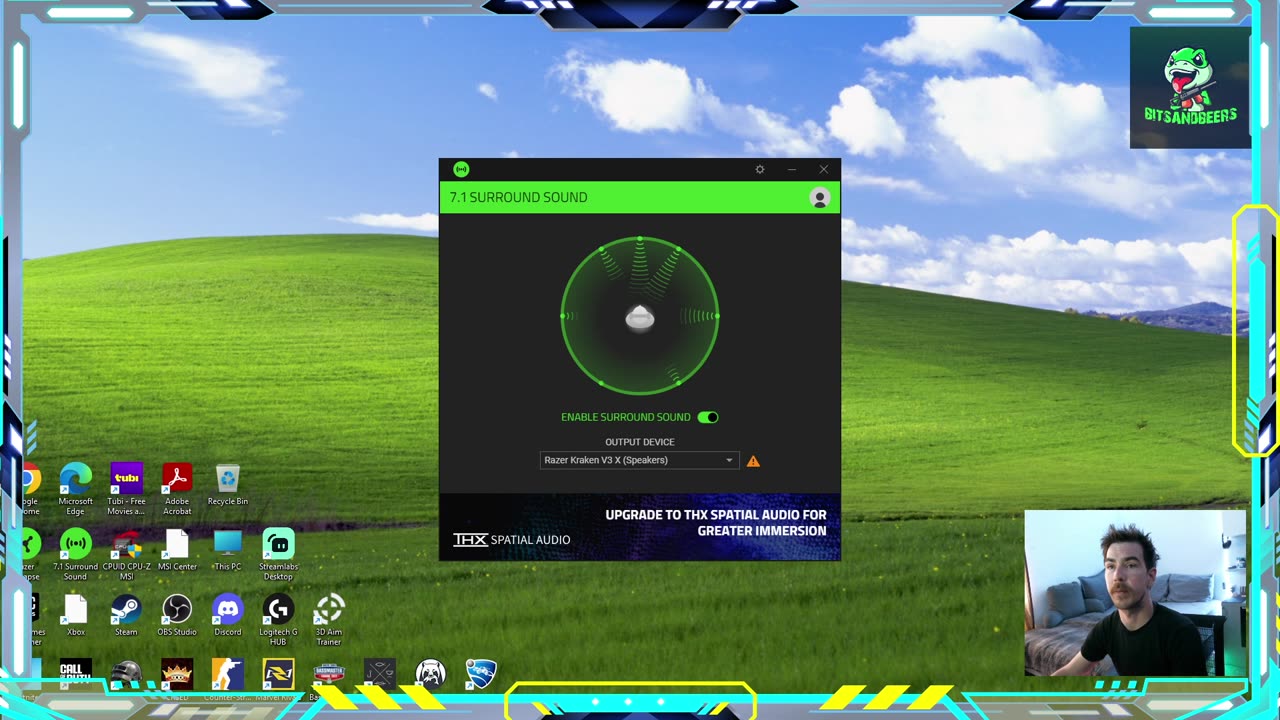
Task: Select the 3D Aim Trainer shortcut
Action: pyautogui.click(x=329, y=620)
